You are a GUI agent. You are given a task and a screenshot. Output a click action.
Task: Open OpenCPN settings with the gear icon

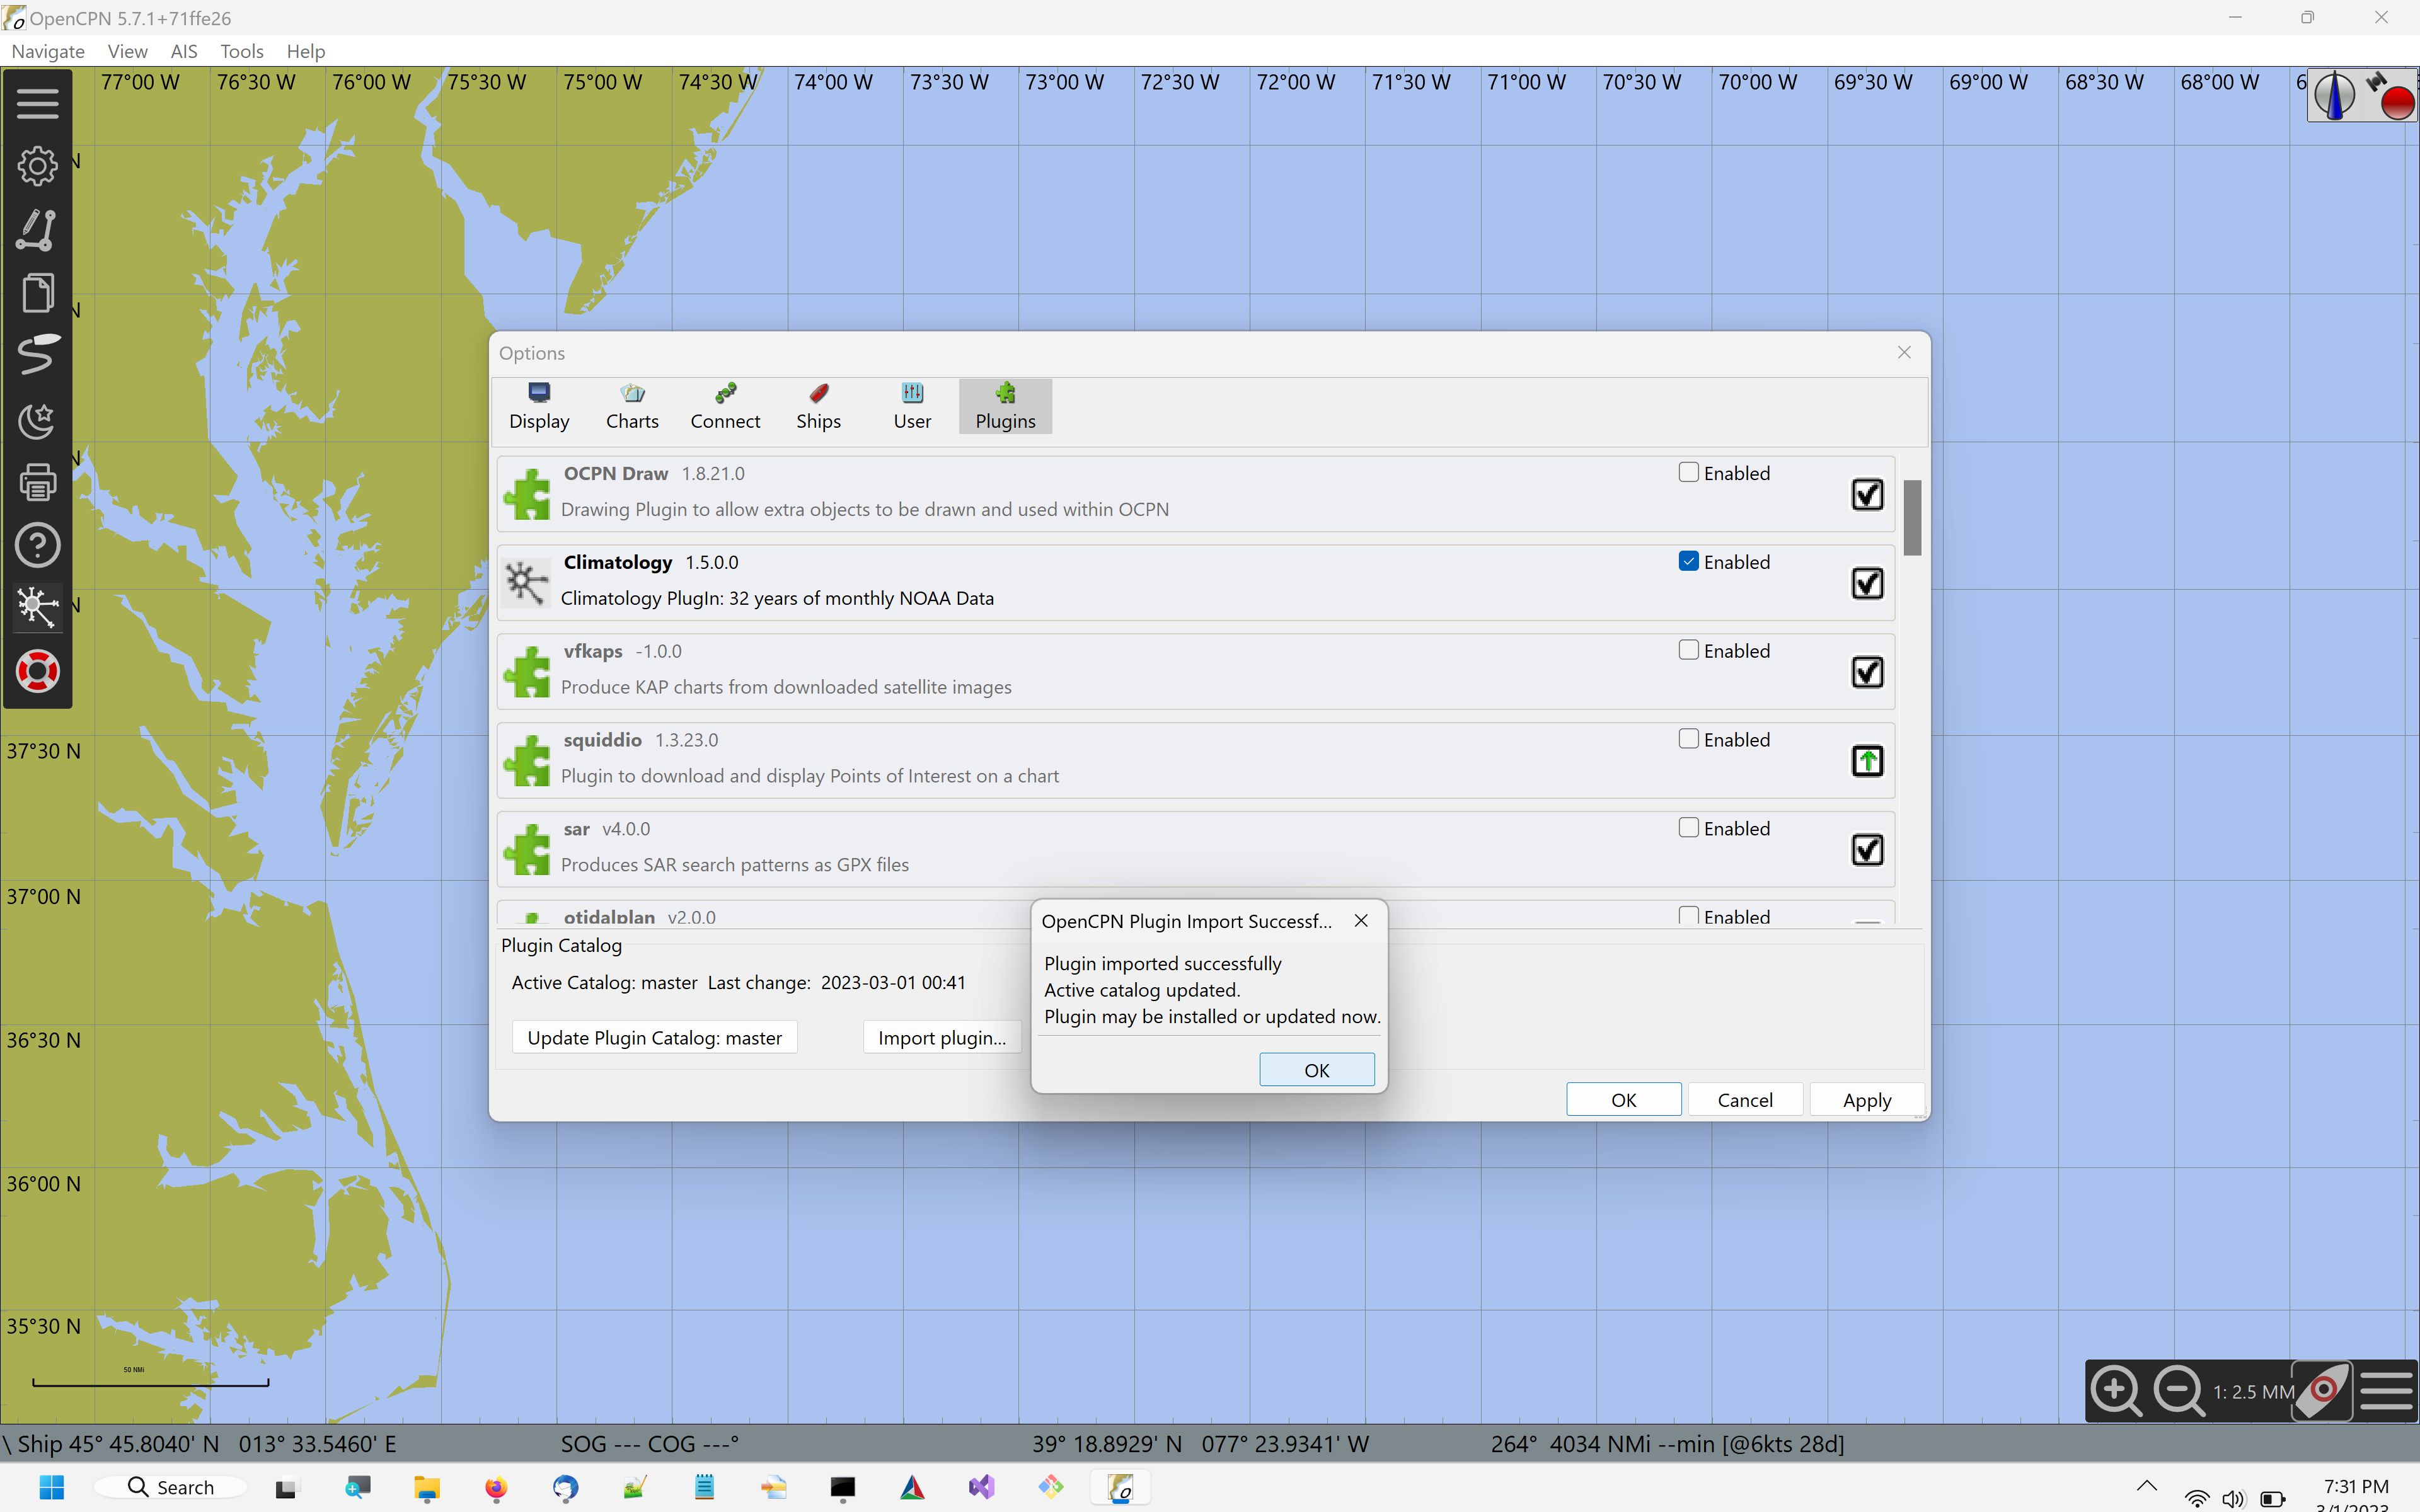[x=38, y=166]
